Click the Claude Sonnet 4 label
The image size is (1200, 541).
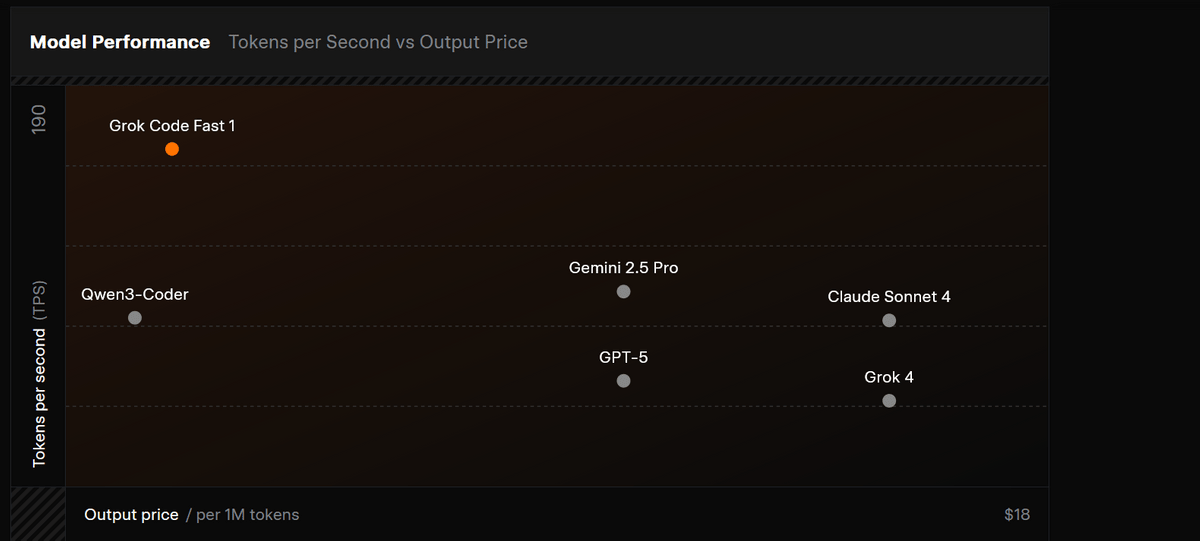pos(889,297)
